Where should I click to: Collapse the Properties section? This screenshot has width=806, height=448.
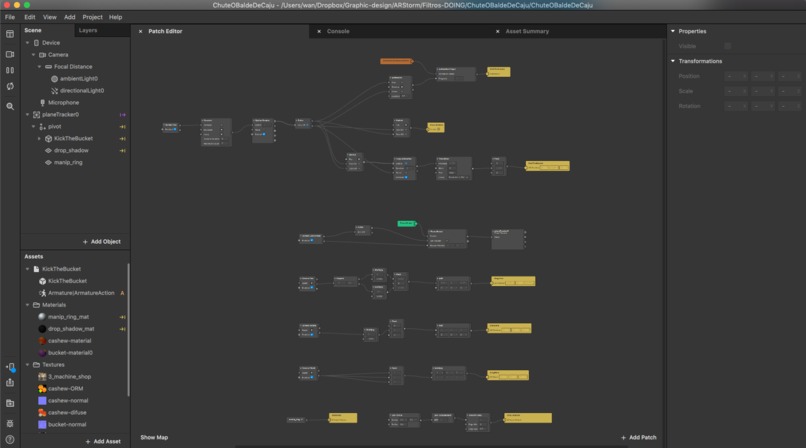click(672, 31)
